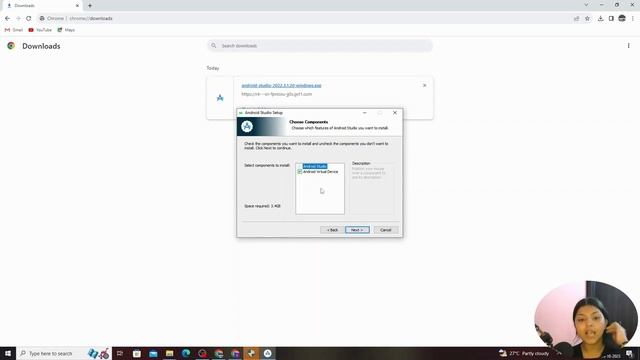Toggle Chrome side panel
Viewport: 640px width, 360px height.
[x=611, y=18]
